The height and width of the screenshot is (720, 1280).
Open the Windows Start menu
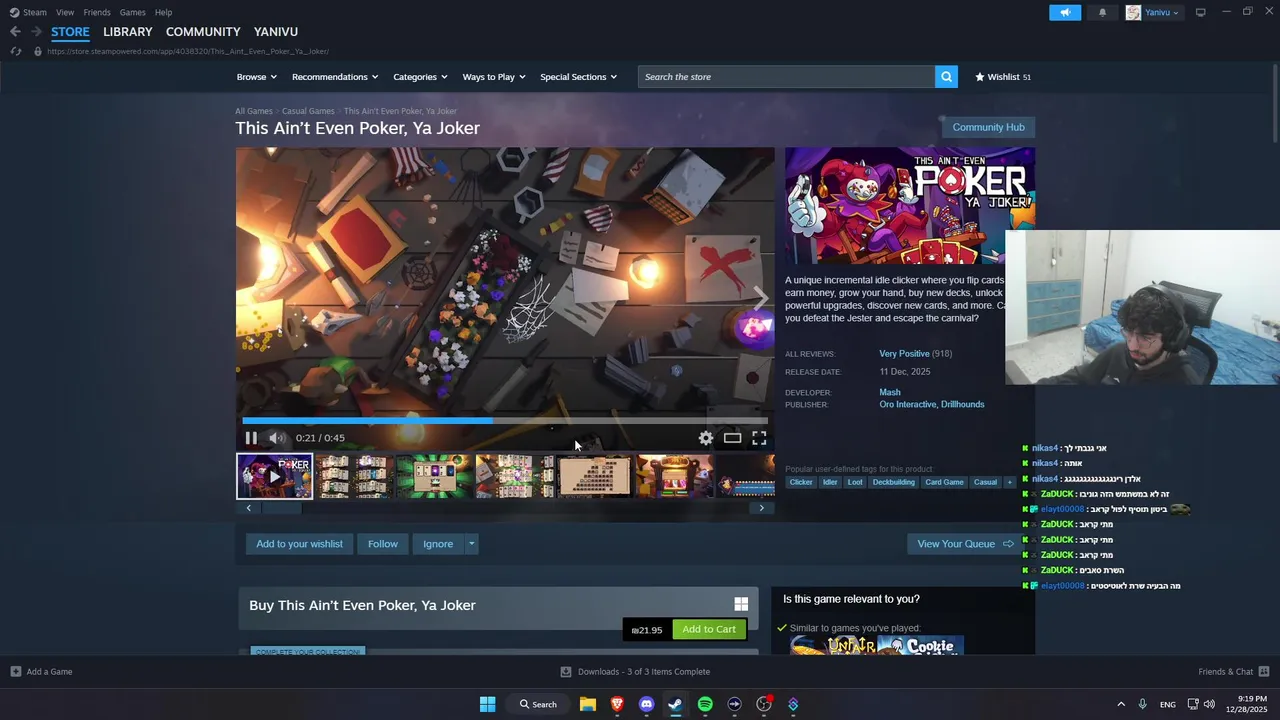click(487, 704)
